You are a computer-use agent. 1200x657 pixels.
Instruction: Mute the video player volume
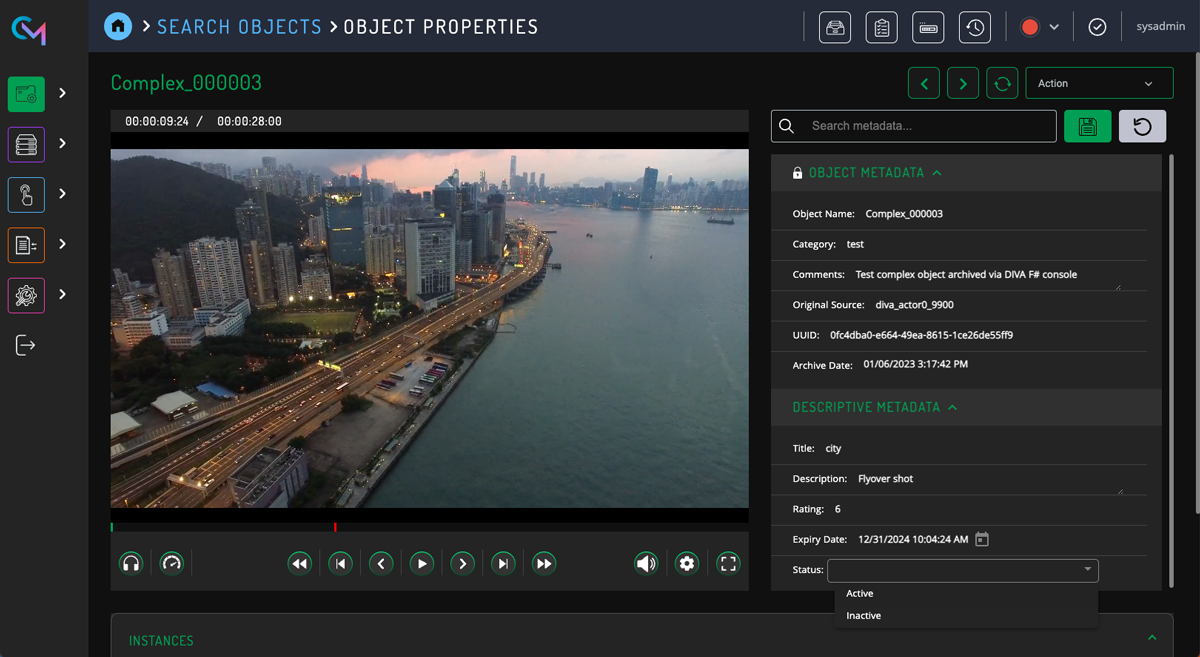(x=646, y=563)
